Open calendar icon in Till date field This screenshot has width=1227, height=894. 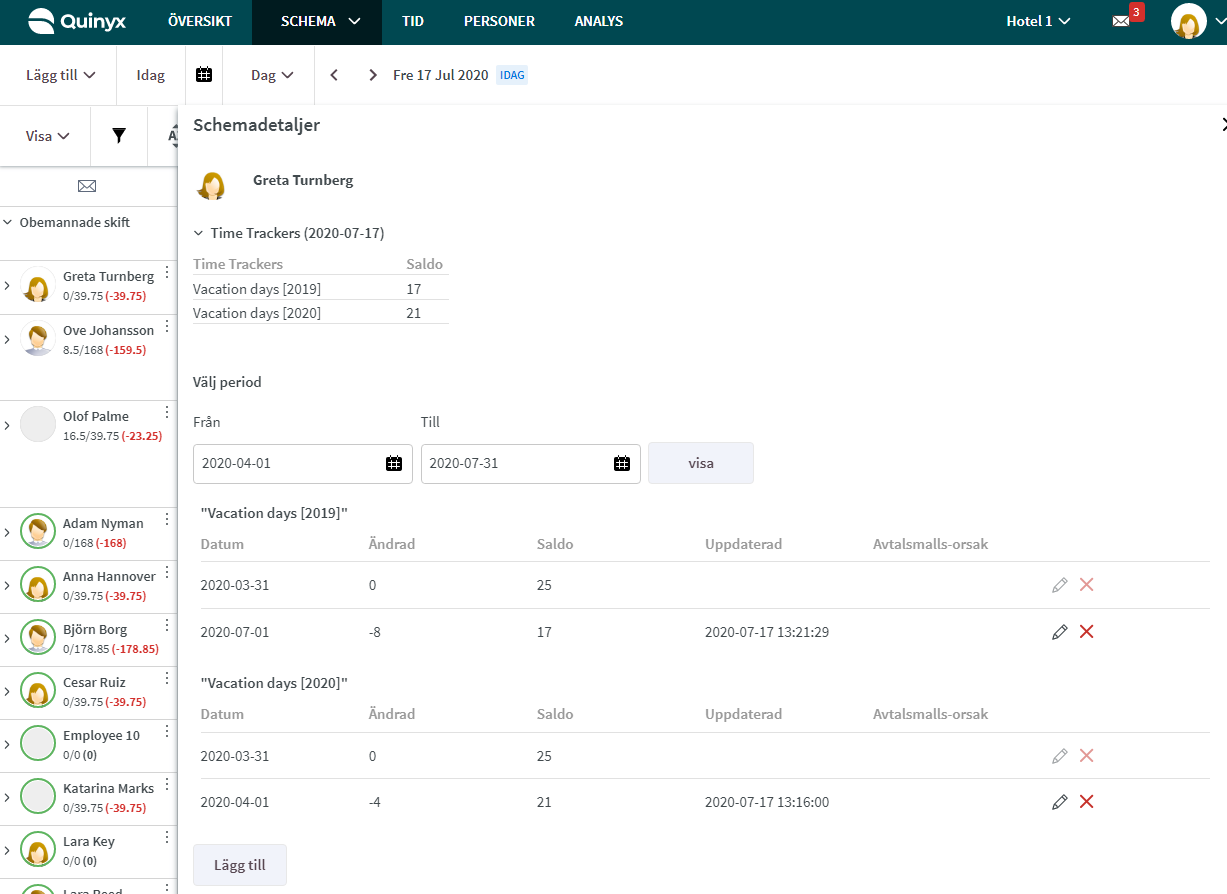coord(622,464)
